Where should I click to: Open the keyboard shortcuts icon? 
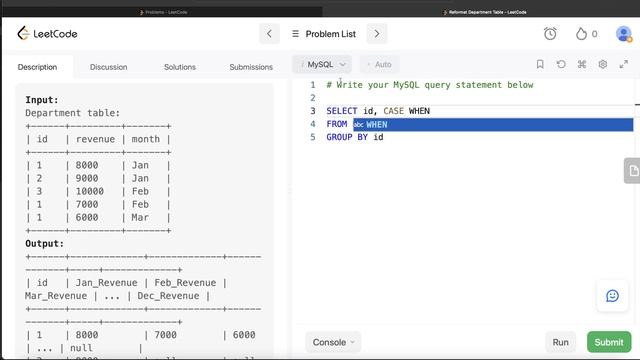[582, 64]
